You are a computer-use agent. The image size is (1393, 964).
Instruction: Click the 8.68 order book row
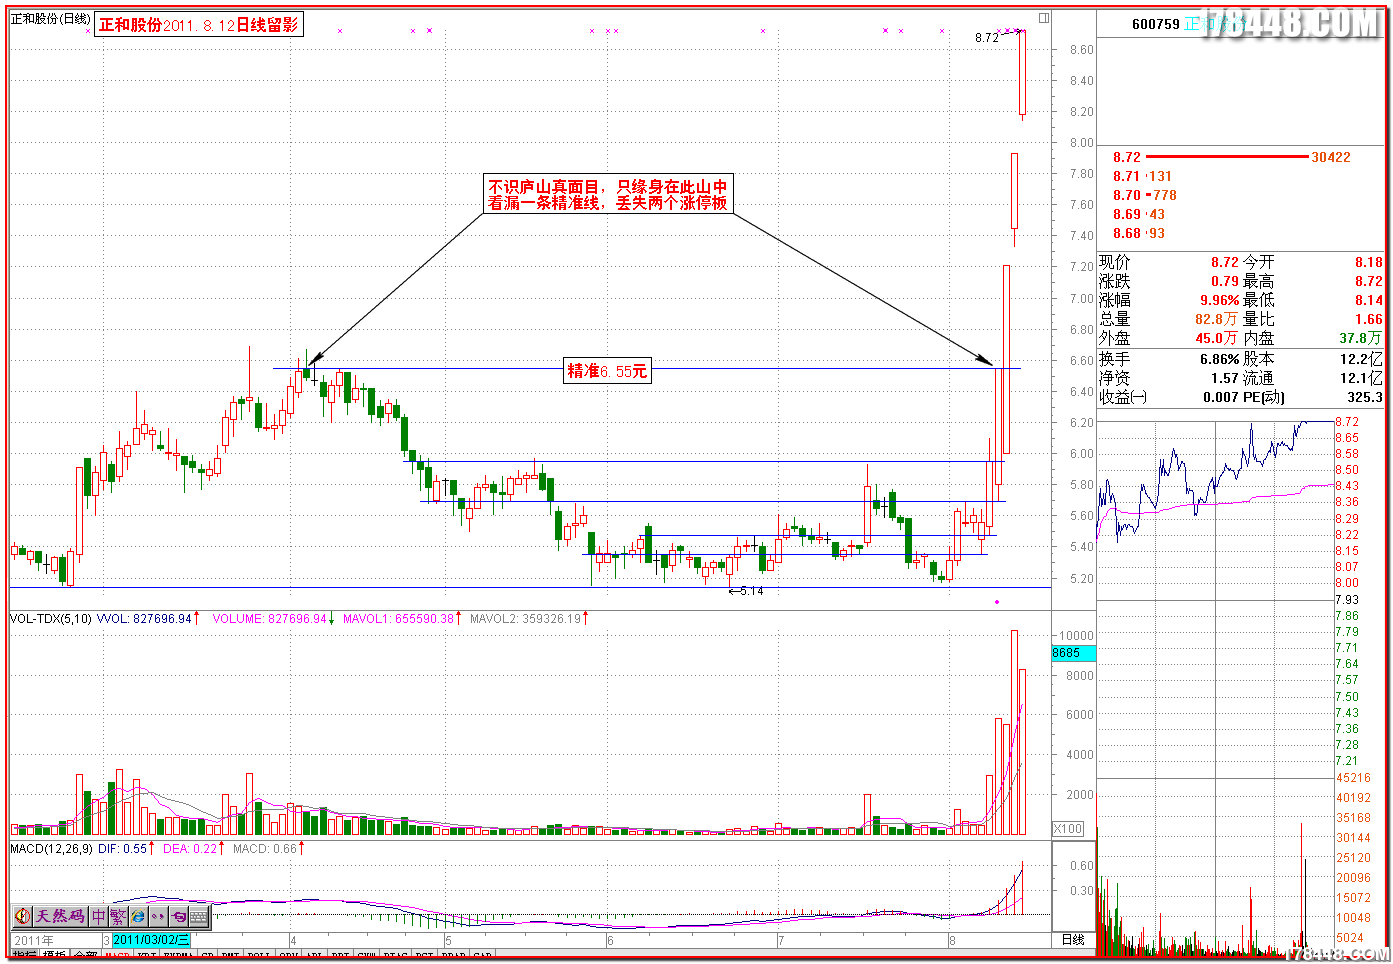(1139, 233)
